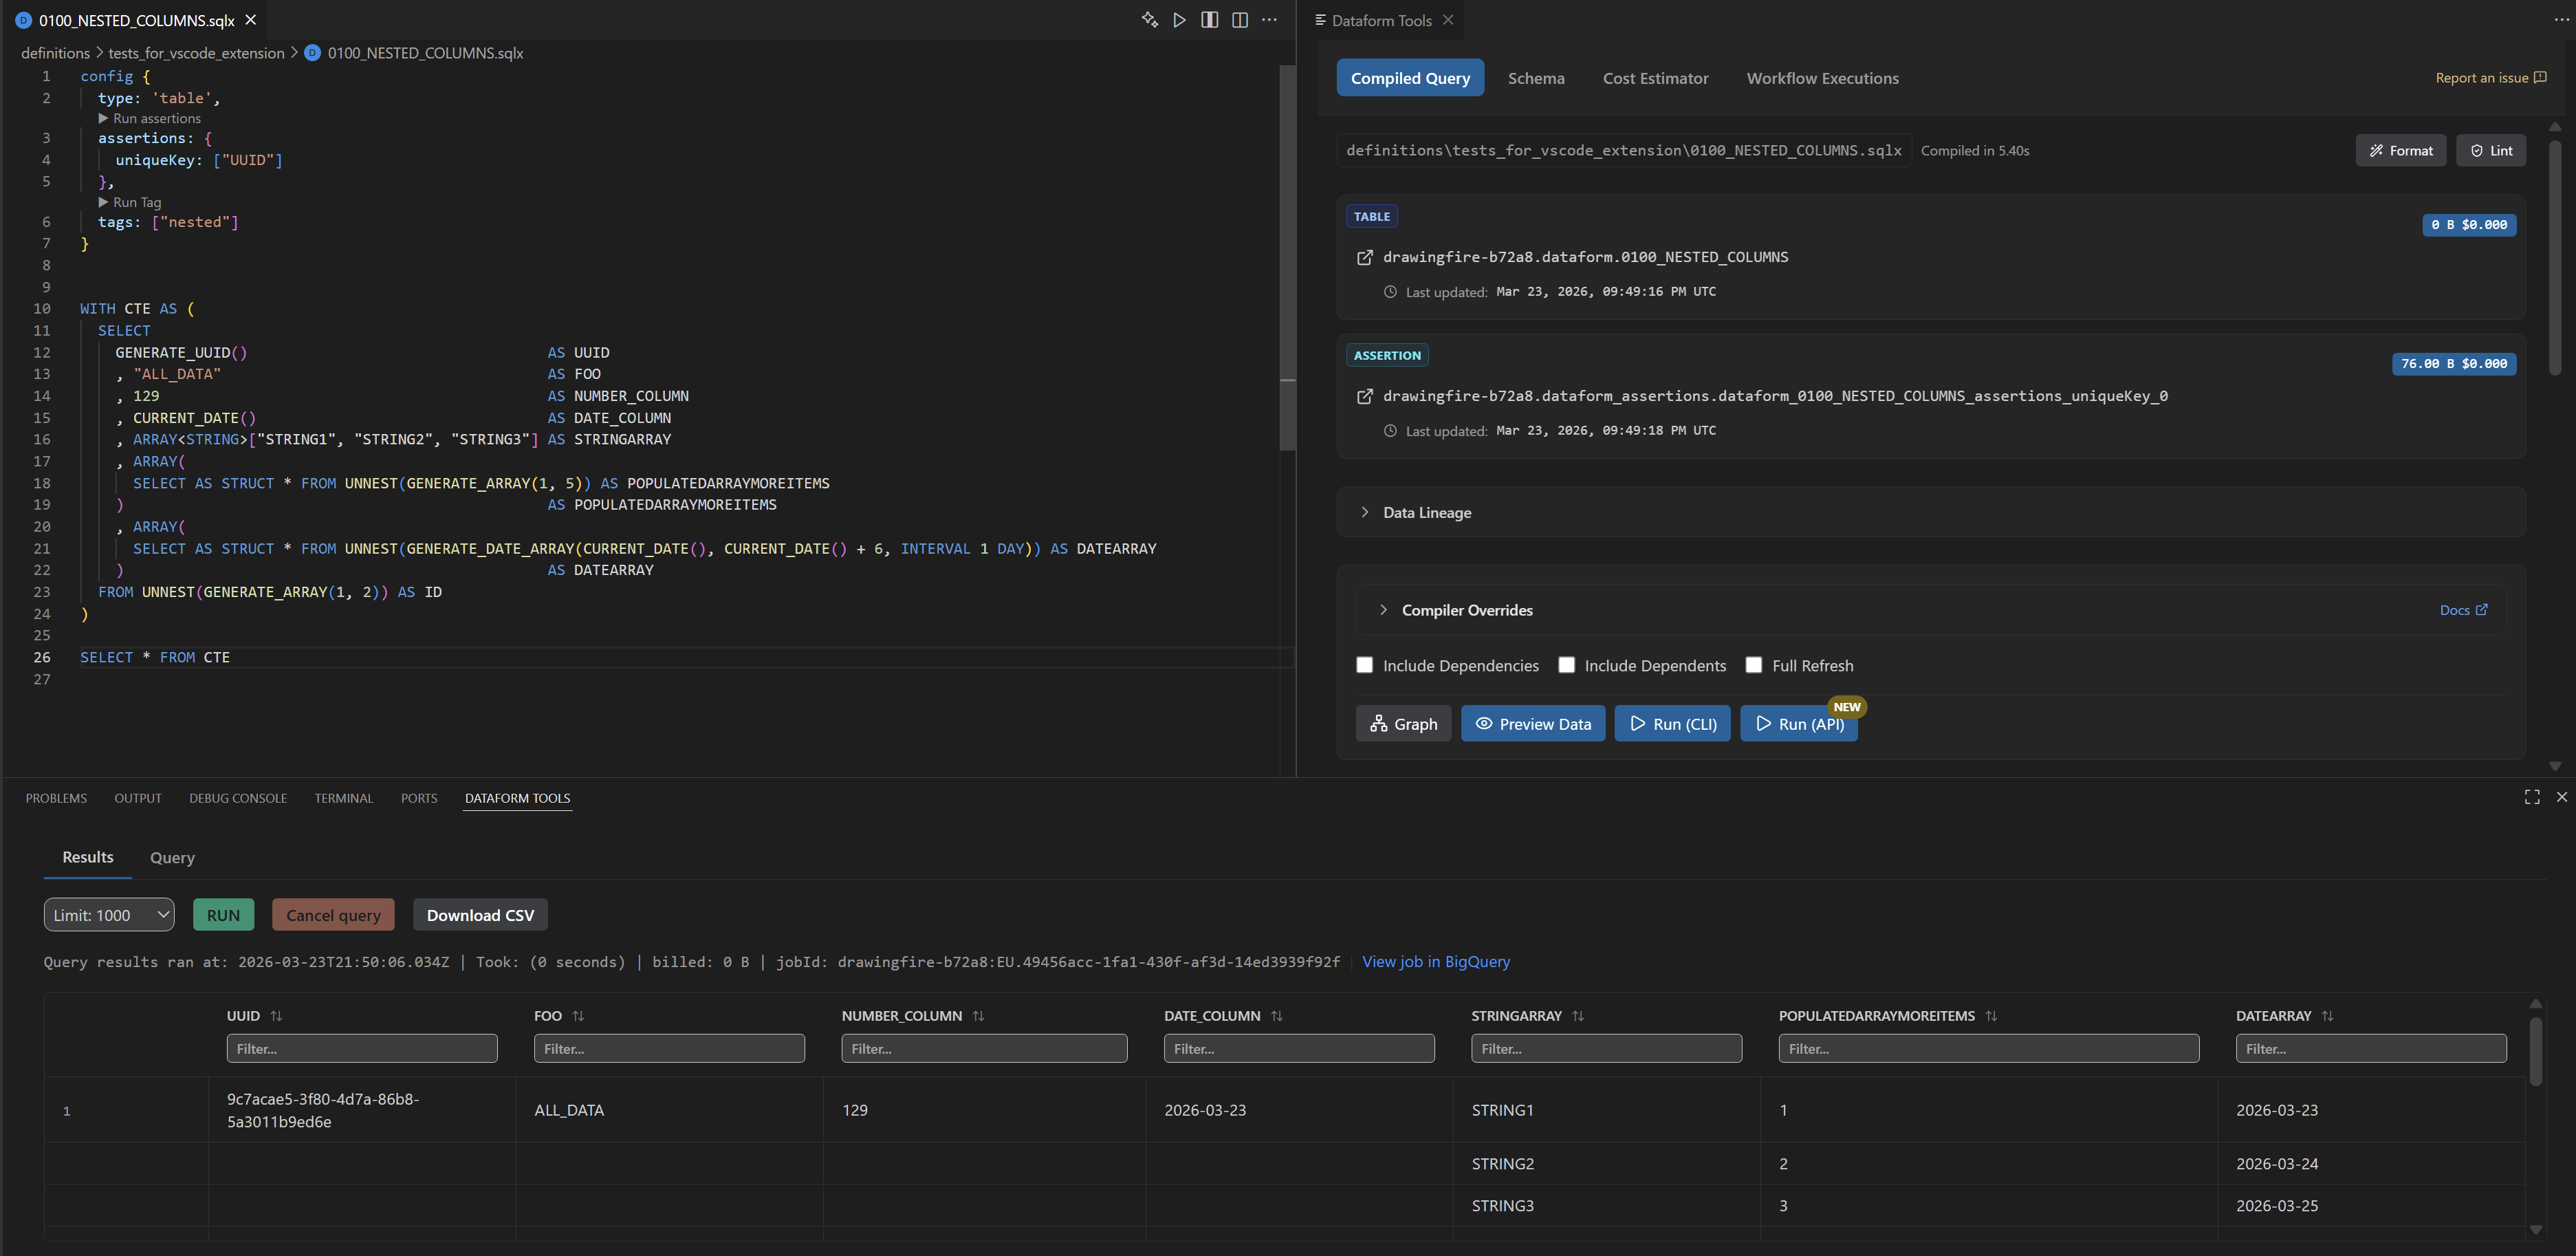Switch to the Cost Estimator tab
Image resolution: width=2576 pixels, height=1256 pixels.
pyautogui.click(x=1655, y=78)
